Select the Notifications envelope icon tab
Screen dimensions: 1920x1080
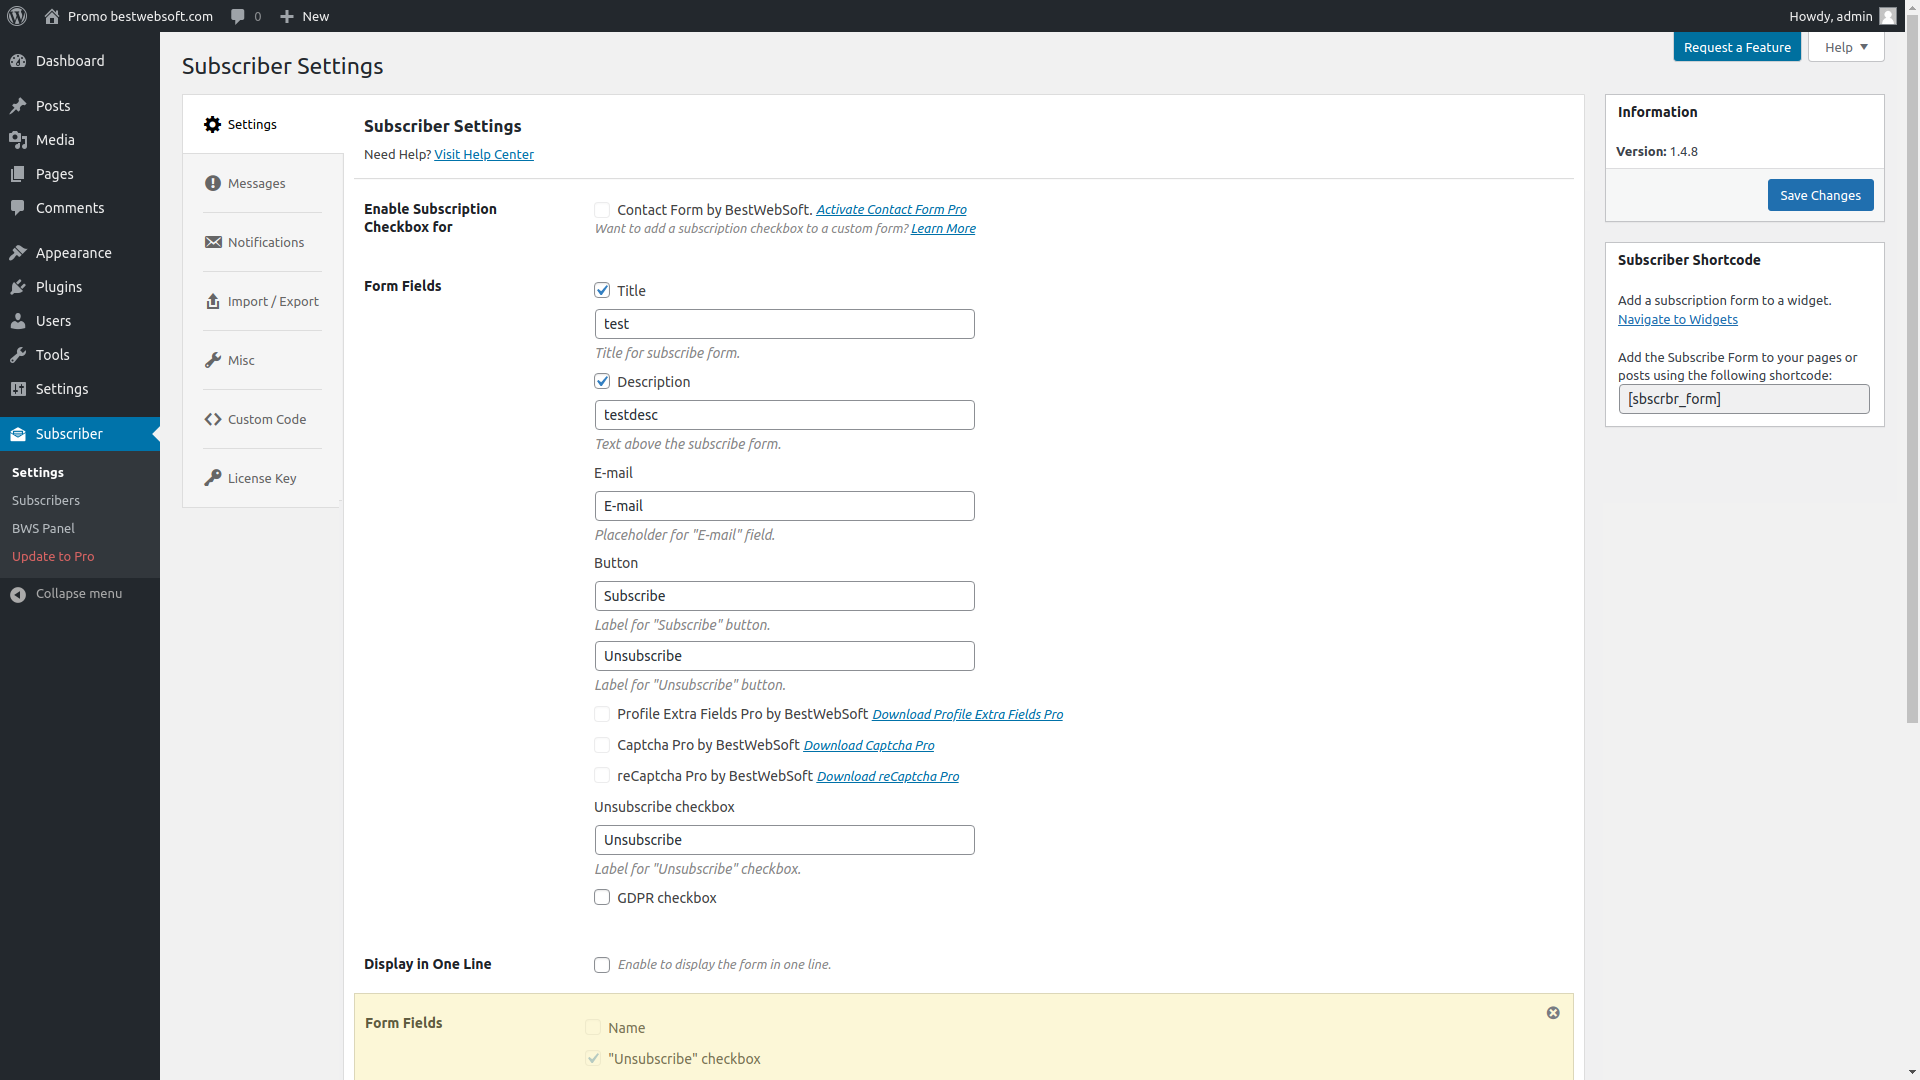(213, 242)
